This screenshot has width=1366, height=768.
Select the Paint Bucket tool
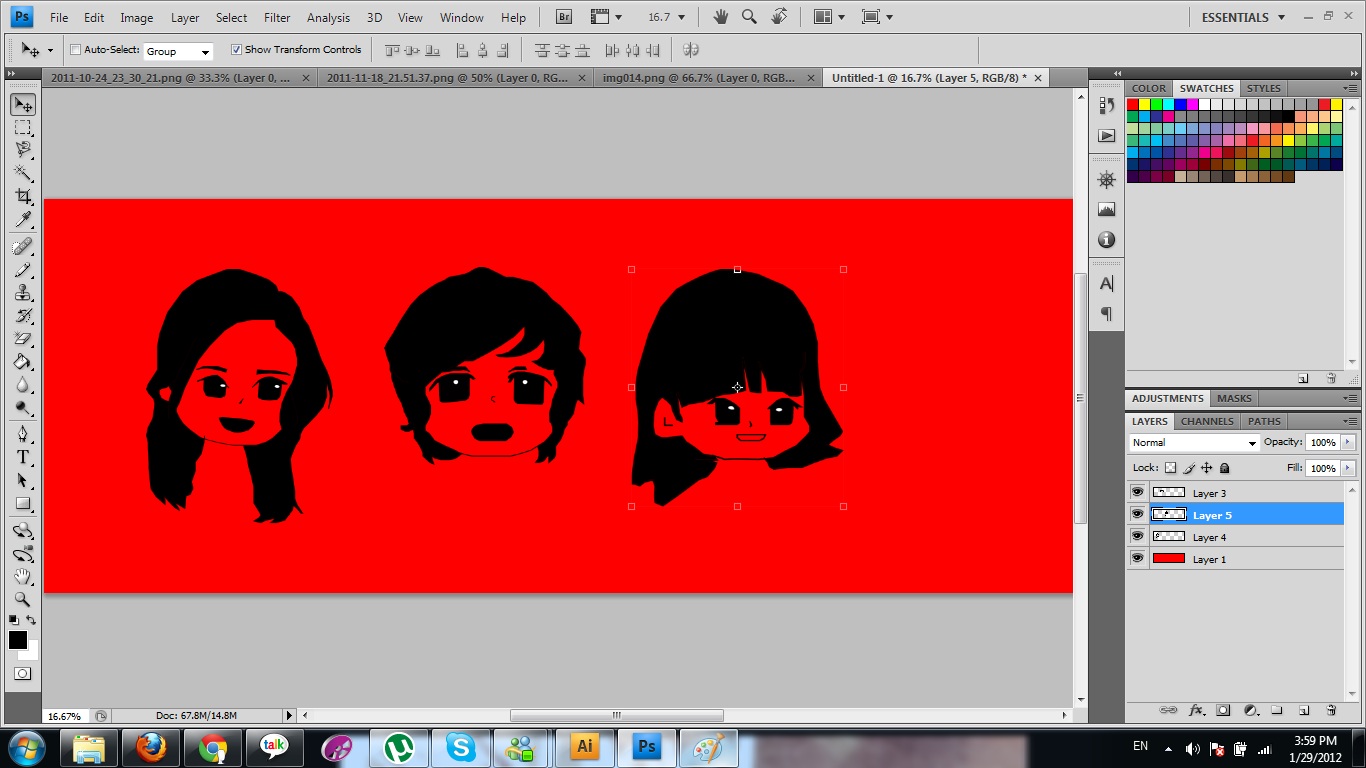(x=23, y=362)
